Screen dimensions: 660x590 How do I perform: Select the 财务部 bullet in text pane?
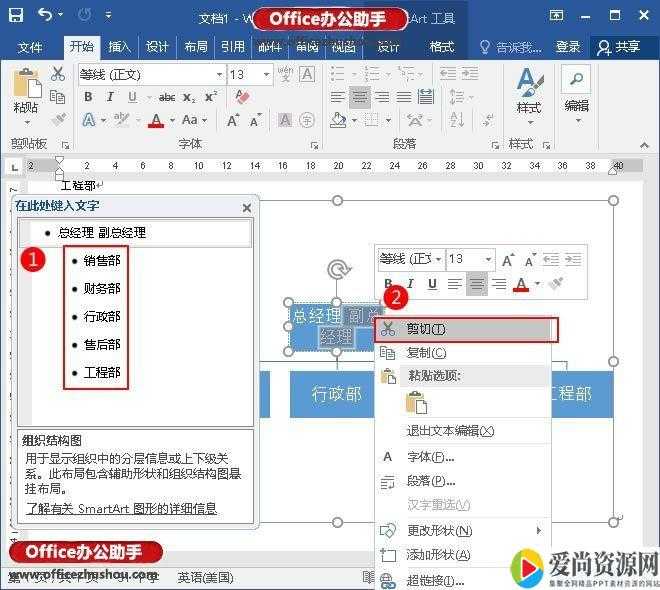click(102, 288)
